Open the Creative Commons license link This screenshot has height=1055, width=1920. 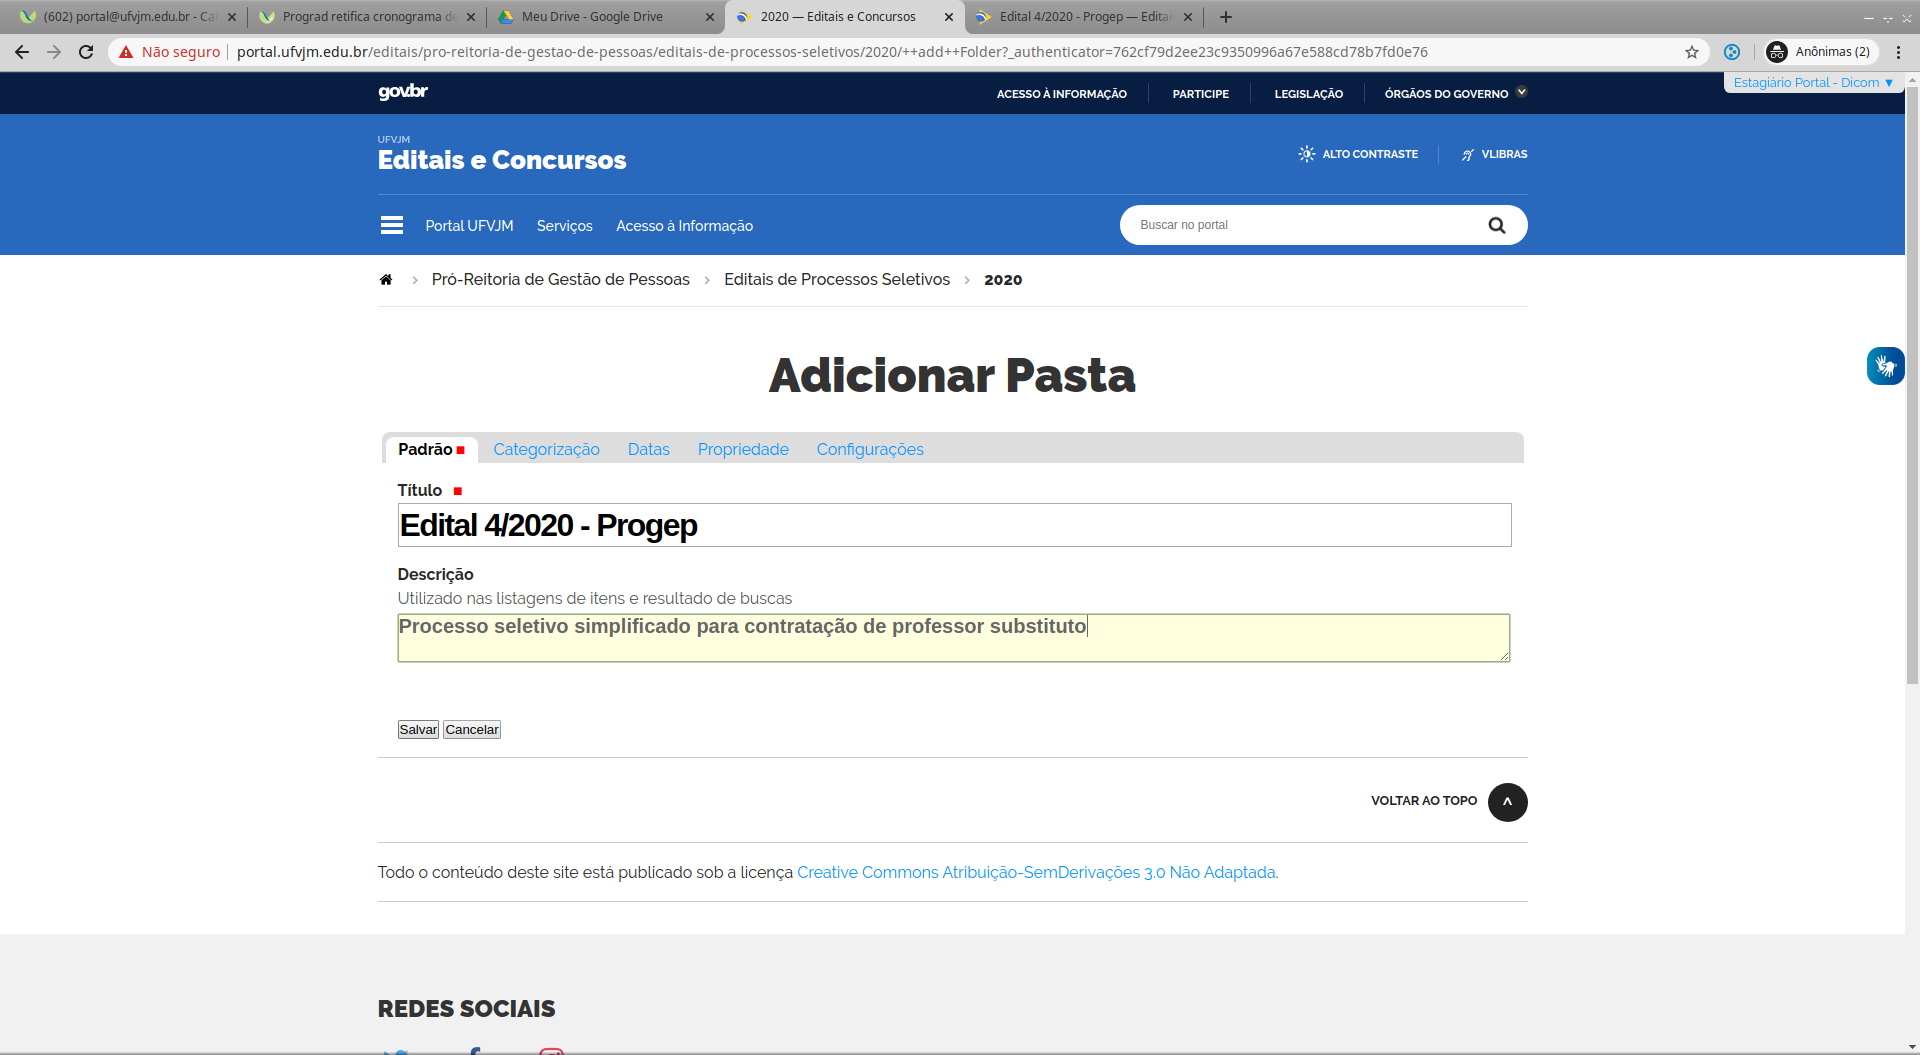[1036, 873]
